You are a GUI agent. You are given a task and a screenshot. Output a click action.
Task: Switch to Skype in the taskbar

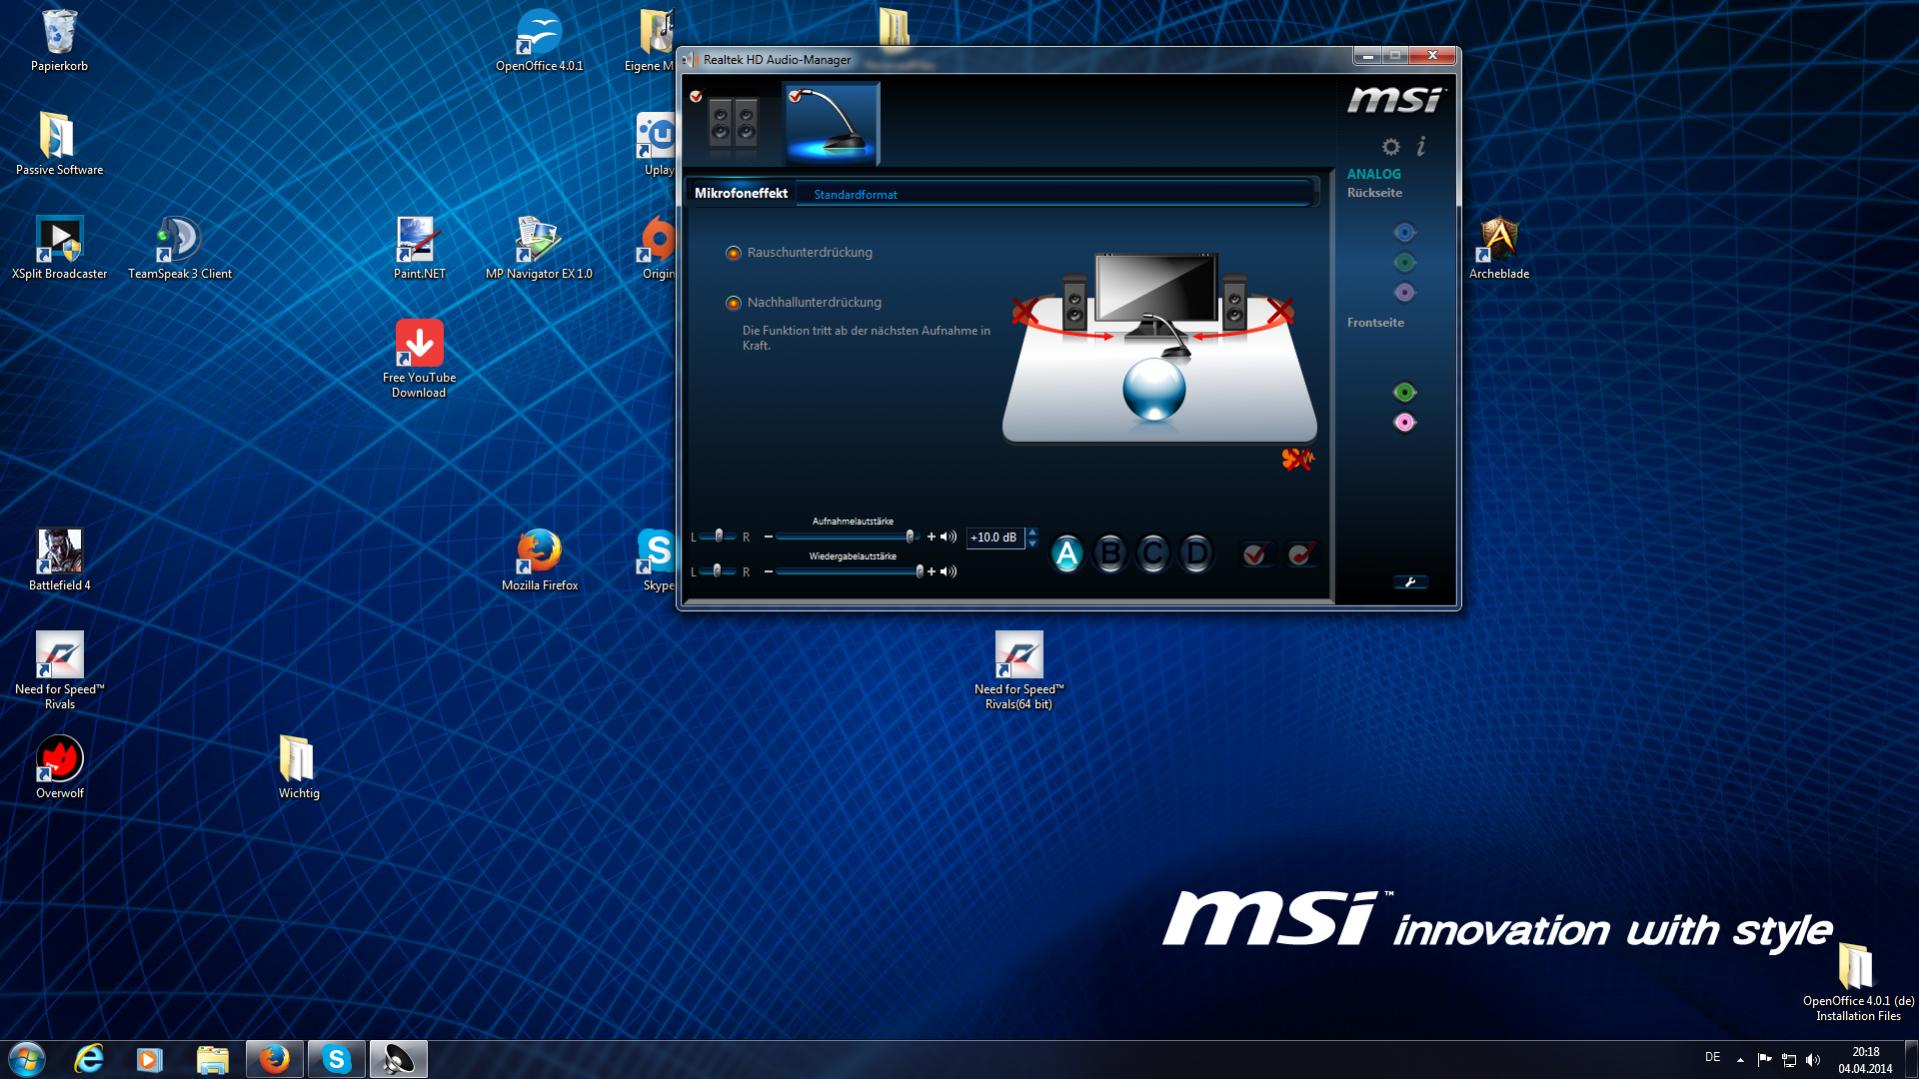click(336, 1059)
